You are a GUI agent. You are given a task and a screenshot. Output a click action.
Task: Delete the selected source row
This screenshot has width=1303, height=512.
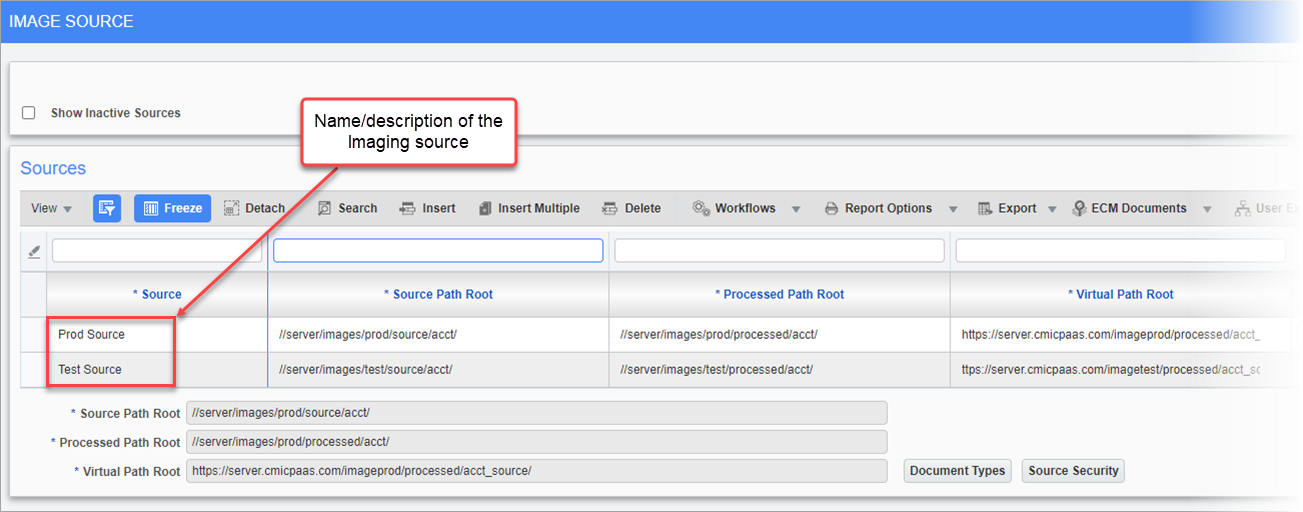(631, 208)
